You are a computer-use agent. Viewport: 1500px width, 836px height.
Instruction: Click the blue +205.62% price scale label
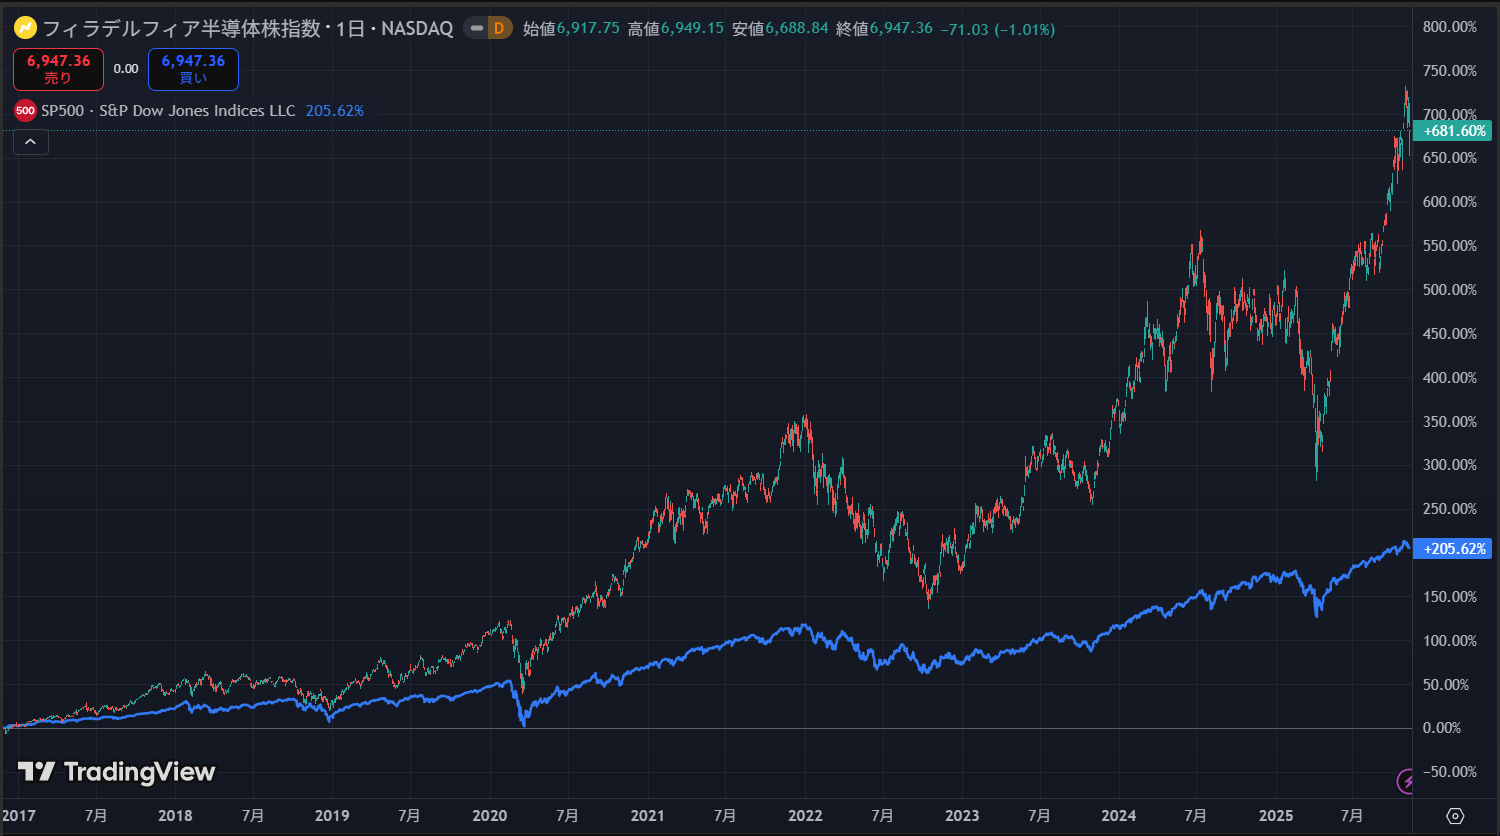[x=1454, y=549]
